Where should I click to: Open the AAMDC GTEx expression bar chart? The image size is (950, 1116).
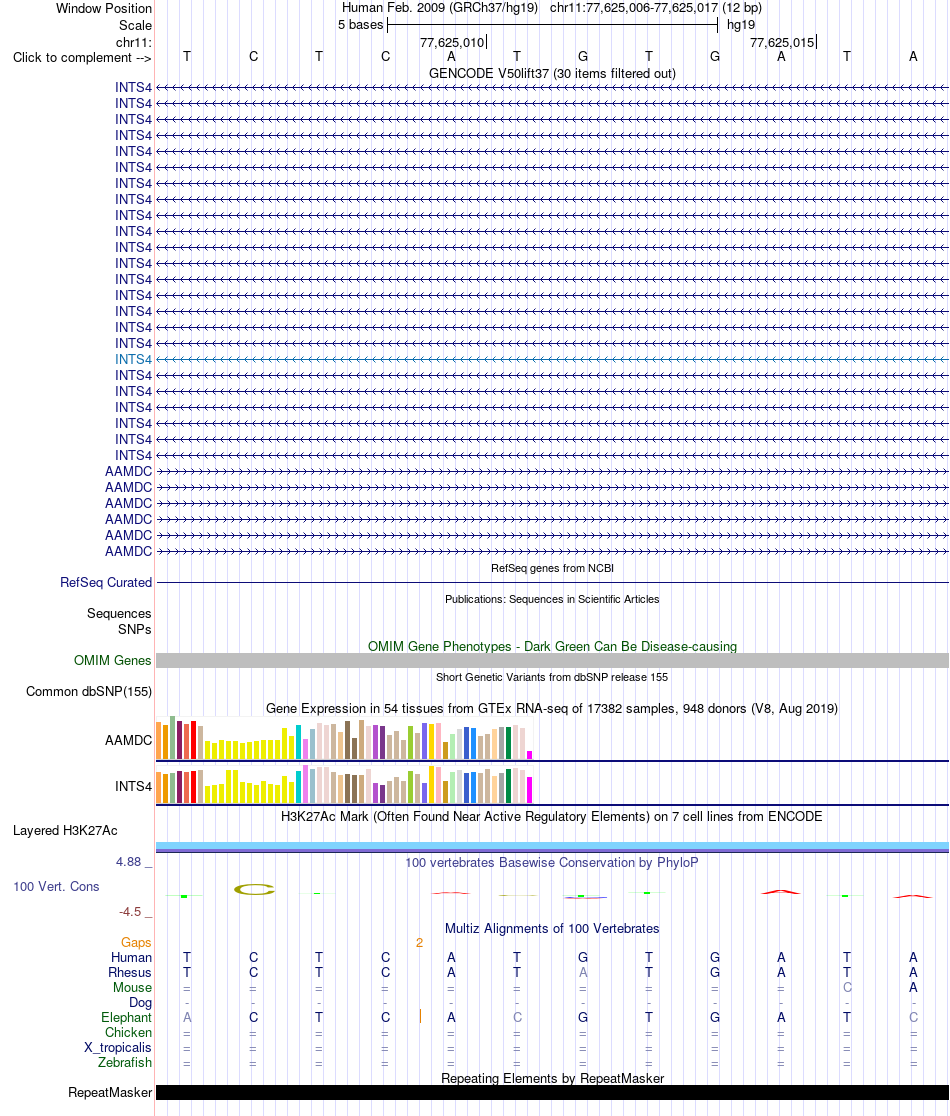tap(344, 738)
